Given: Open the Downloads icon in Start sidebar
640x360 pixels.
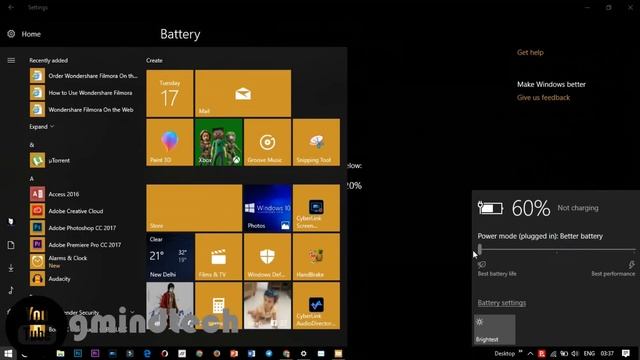Looking at the screenshot, I should coord(11,268).
